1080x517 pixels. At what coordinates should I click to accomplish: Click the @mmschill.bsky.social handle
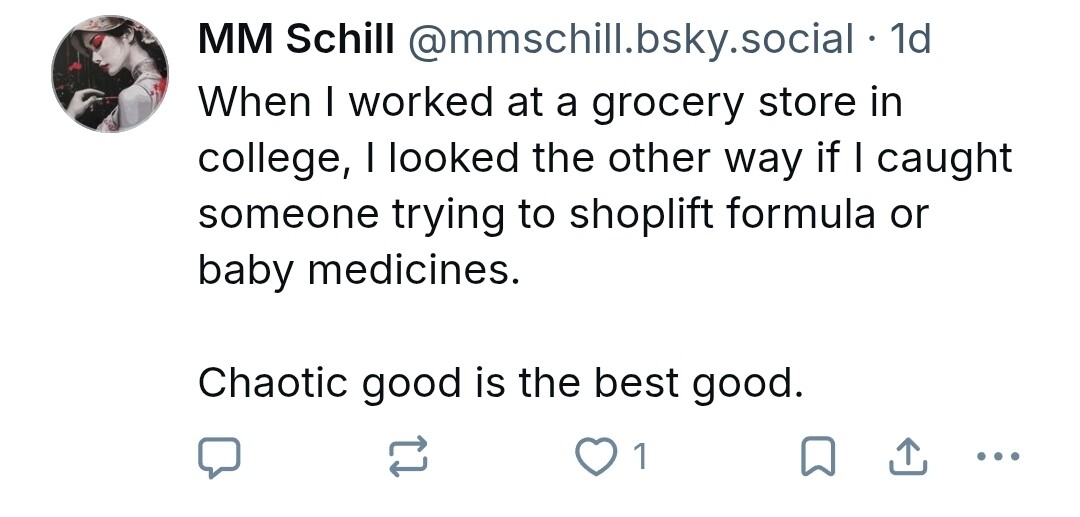[629, 40]
